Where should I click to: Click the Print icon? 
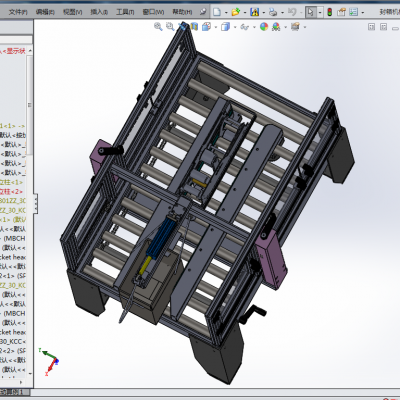coord(273,12)
